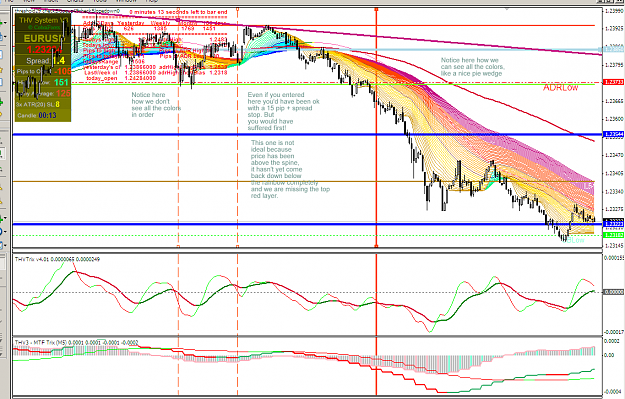The width and height of the screenshot is (625, 399).
Task: Click the red ADRLow label
Action: [560, 88]
